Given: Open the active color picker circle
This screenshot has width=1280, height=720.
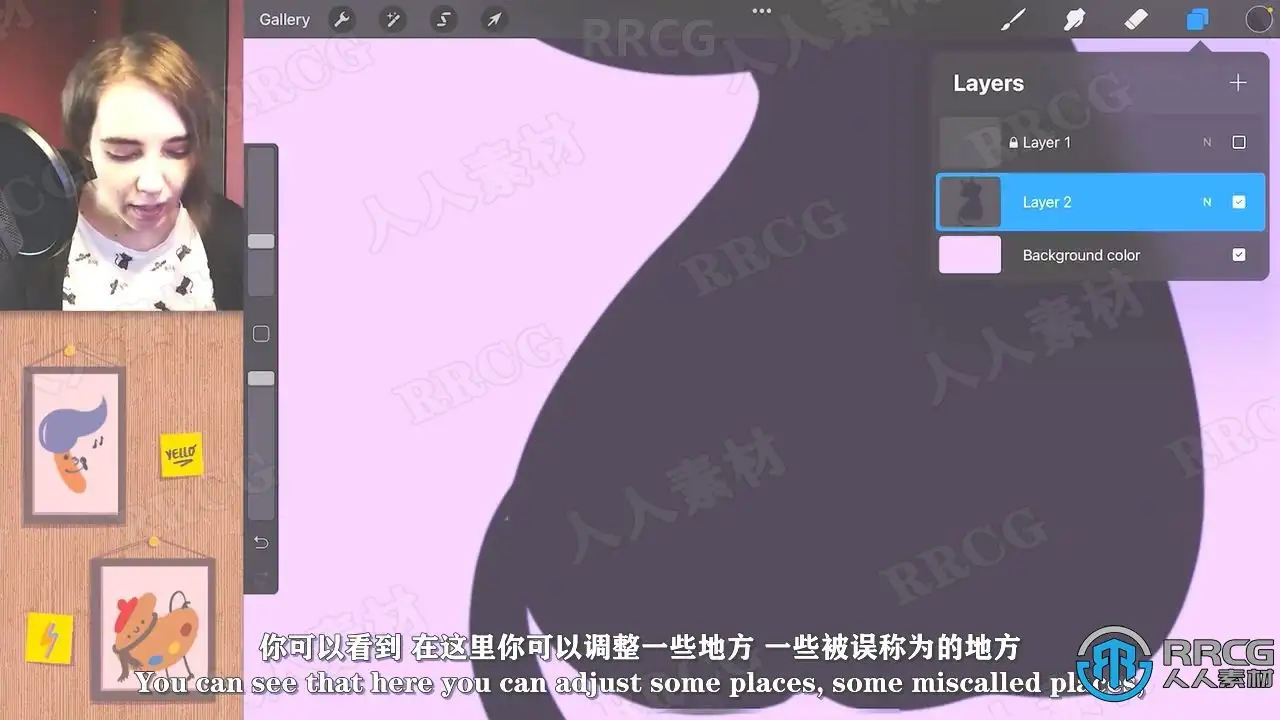Looking at the screenshot, I should (1258, 19).
